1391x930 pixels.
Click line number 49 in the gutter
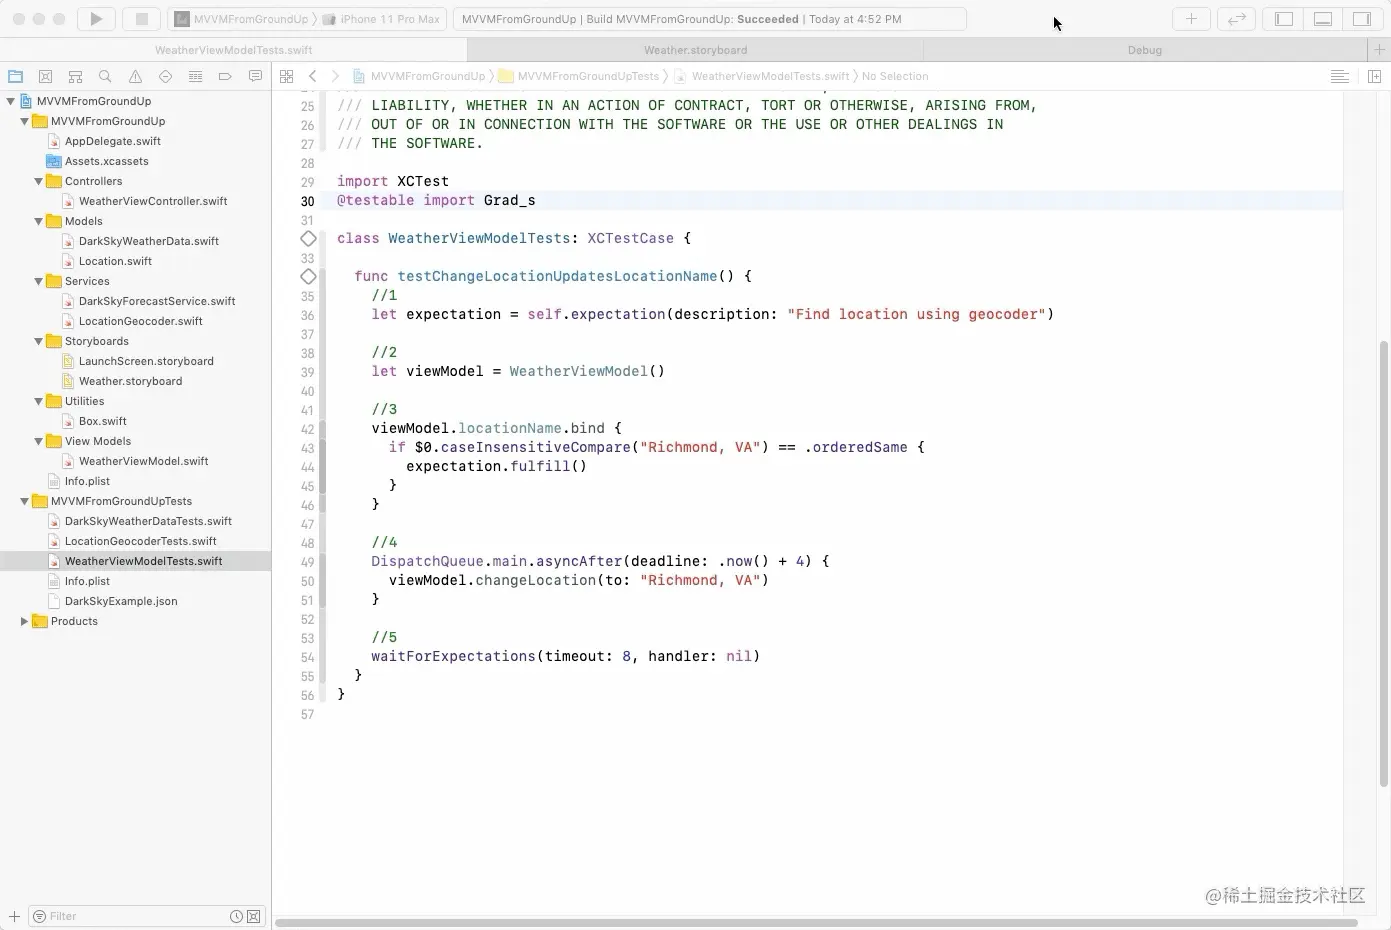tap(308, 562)
